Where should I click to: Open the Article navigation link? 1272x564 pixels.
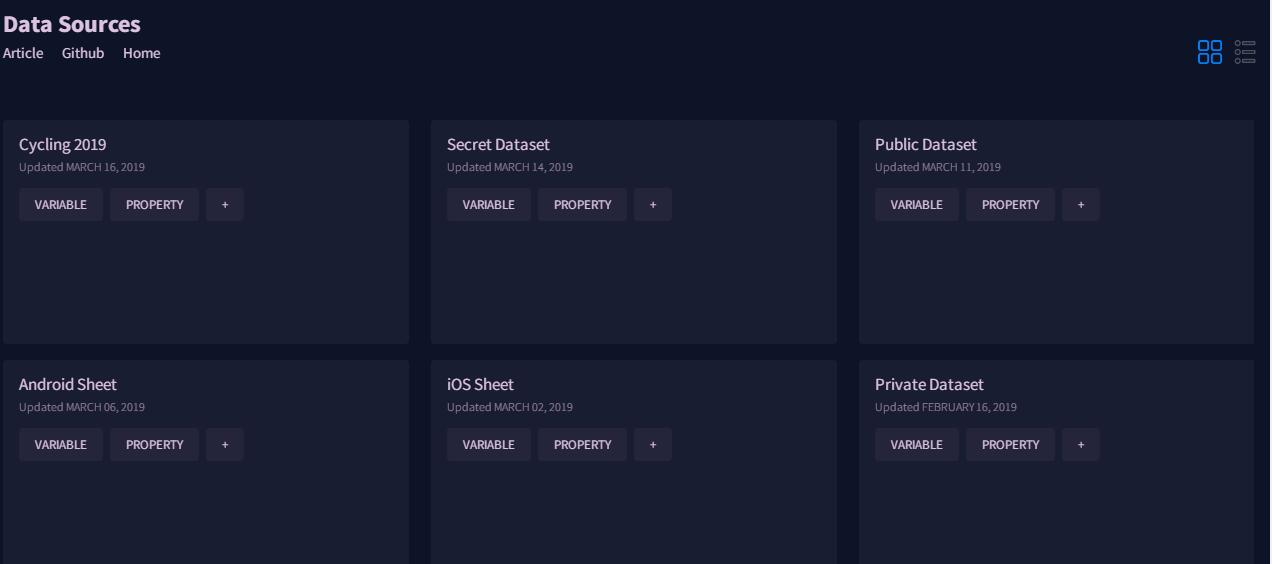(x=23, y=53)
